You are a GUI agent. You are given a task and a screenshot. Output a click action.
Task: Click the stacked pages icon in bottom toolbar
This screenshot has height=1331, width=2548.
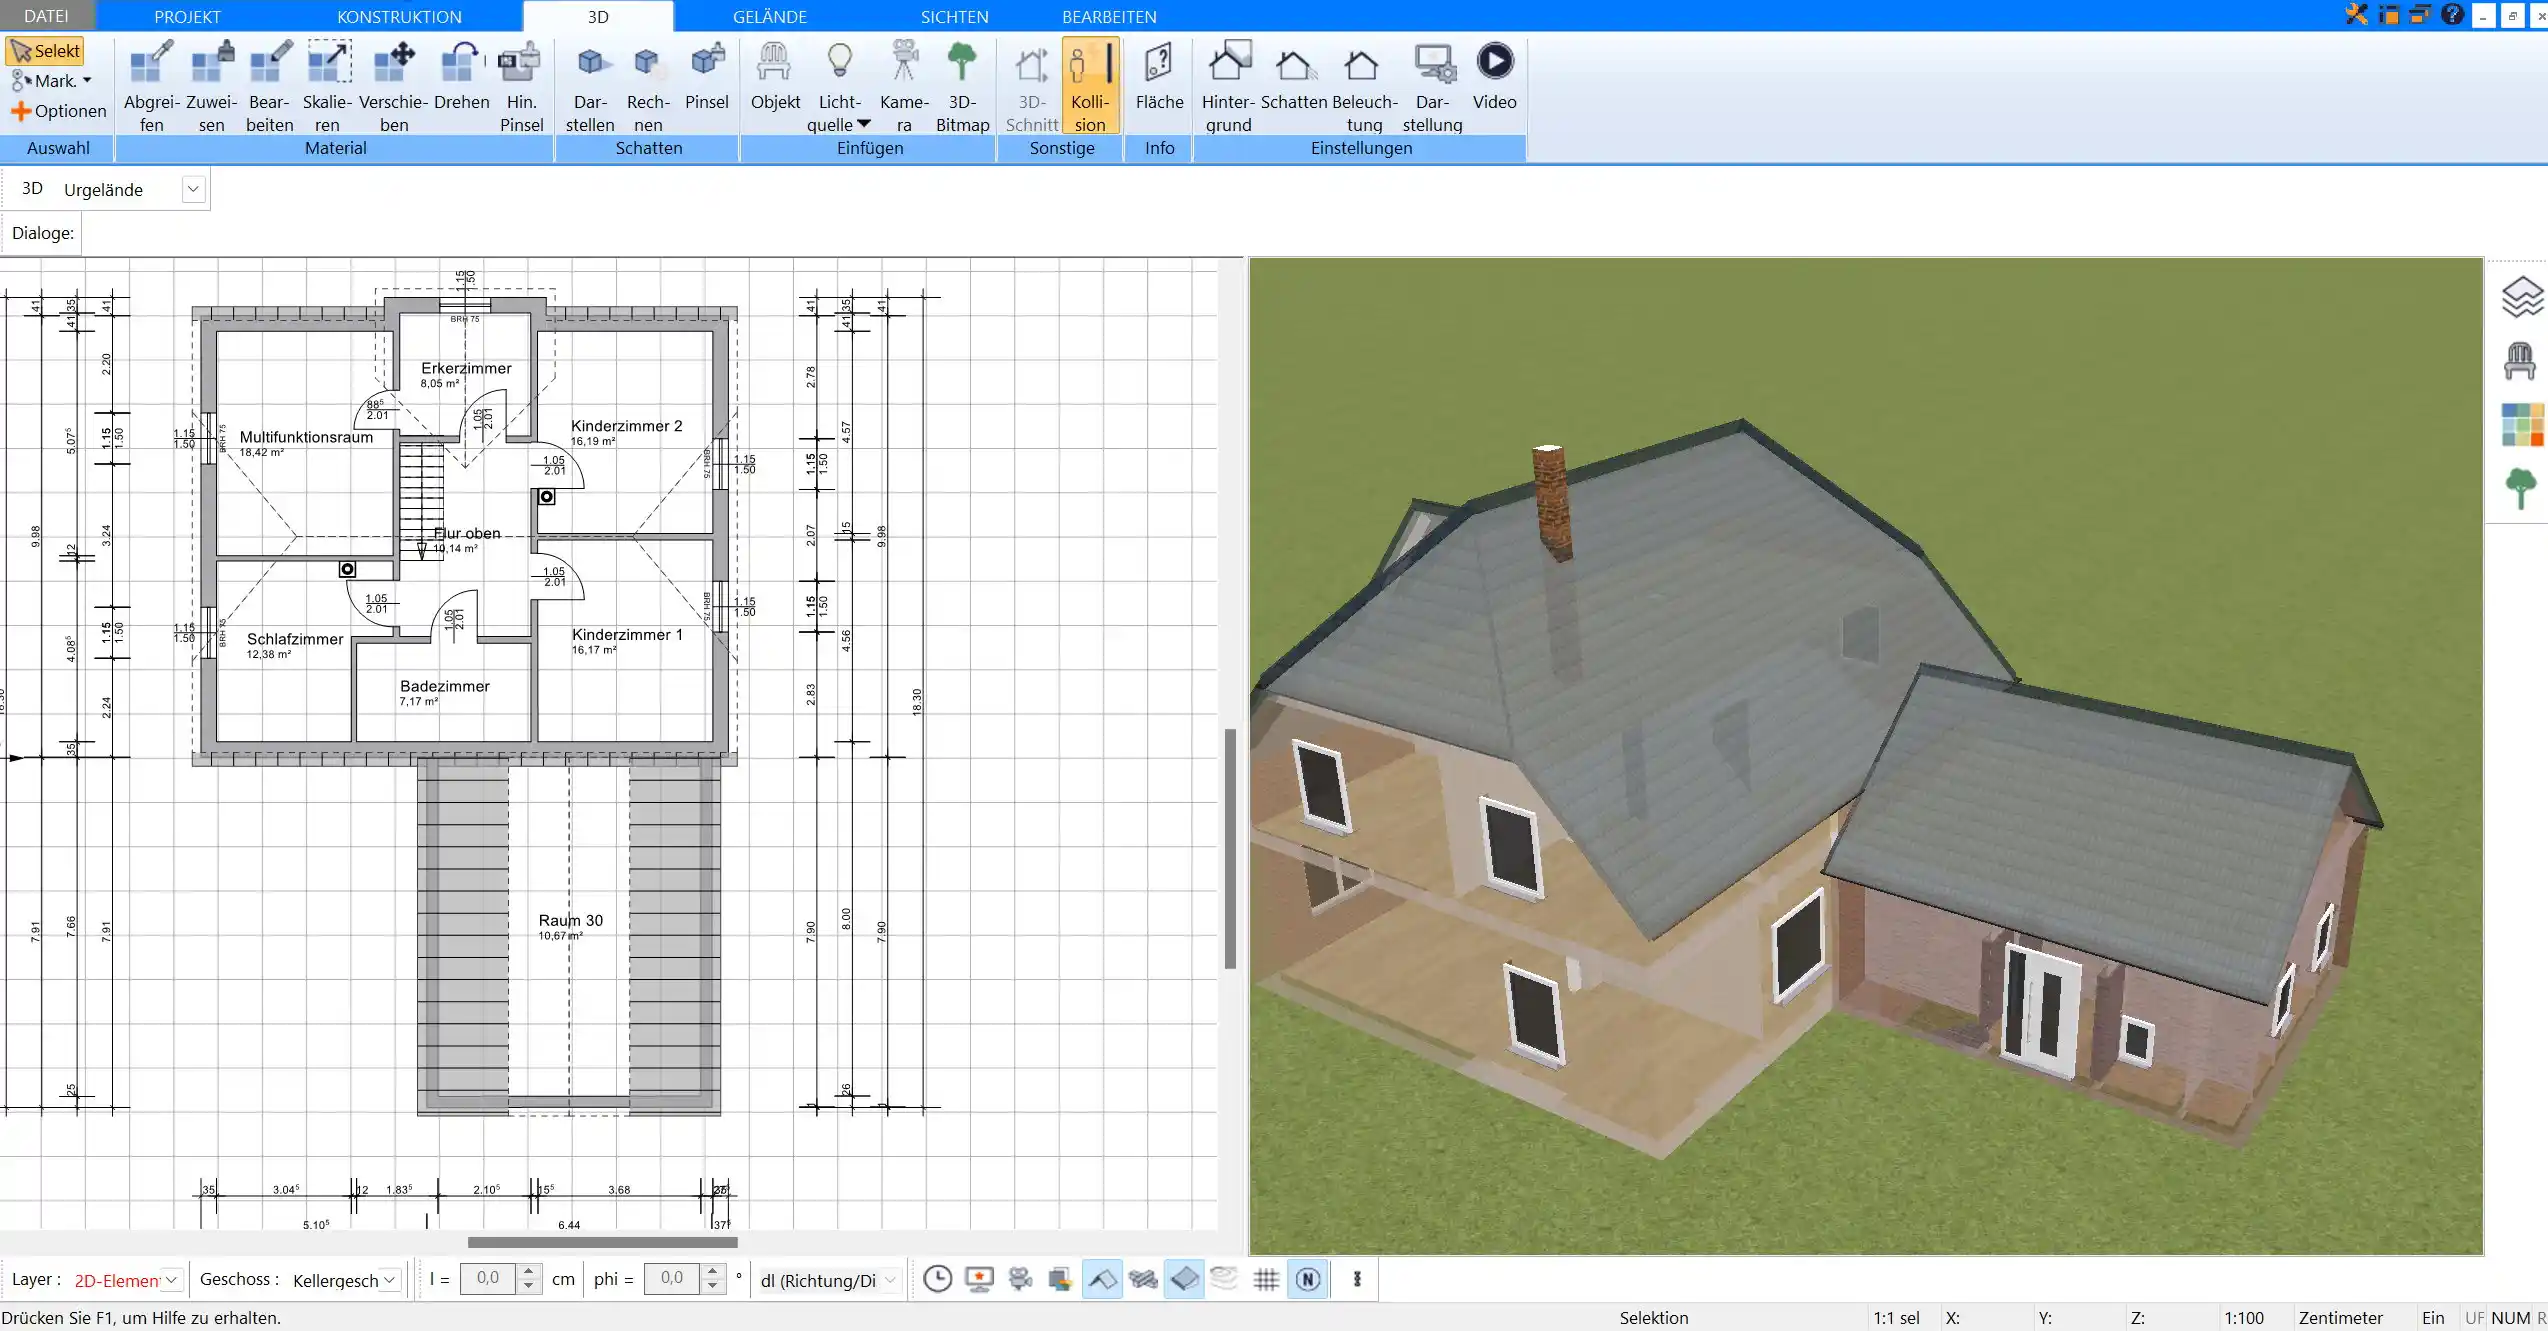pos(1061,1279)
